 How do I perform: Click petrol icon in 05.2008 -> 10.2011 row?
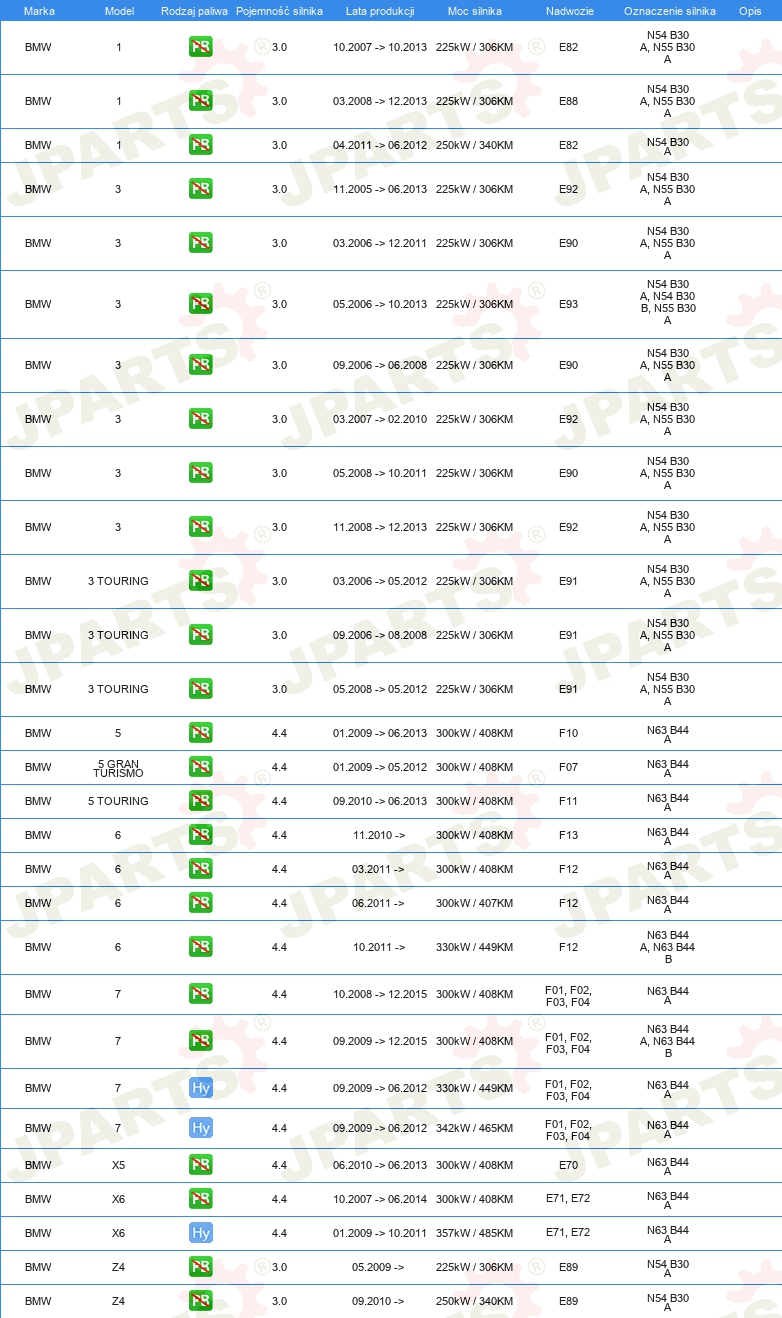point(200,473)
